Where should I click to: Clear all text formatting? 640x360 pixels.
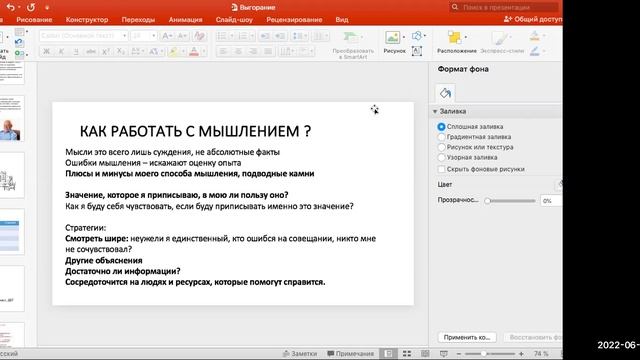[x=199, y=36]
